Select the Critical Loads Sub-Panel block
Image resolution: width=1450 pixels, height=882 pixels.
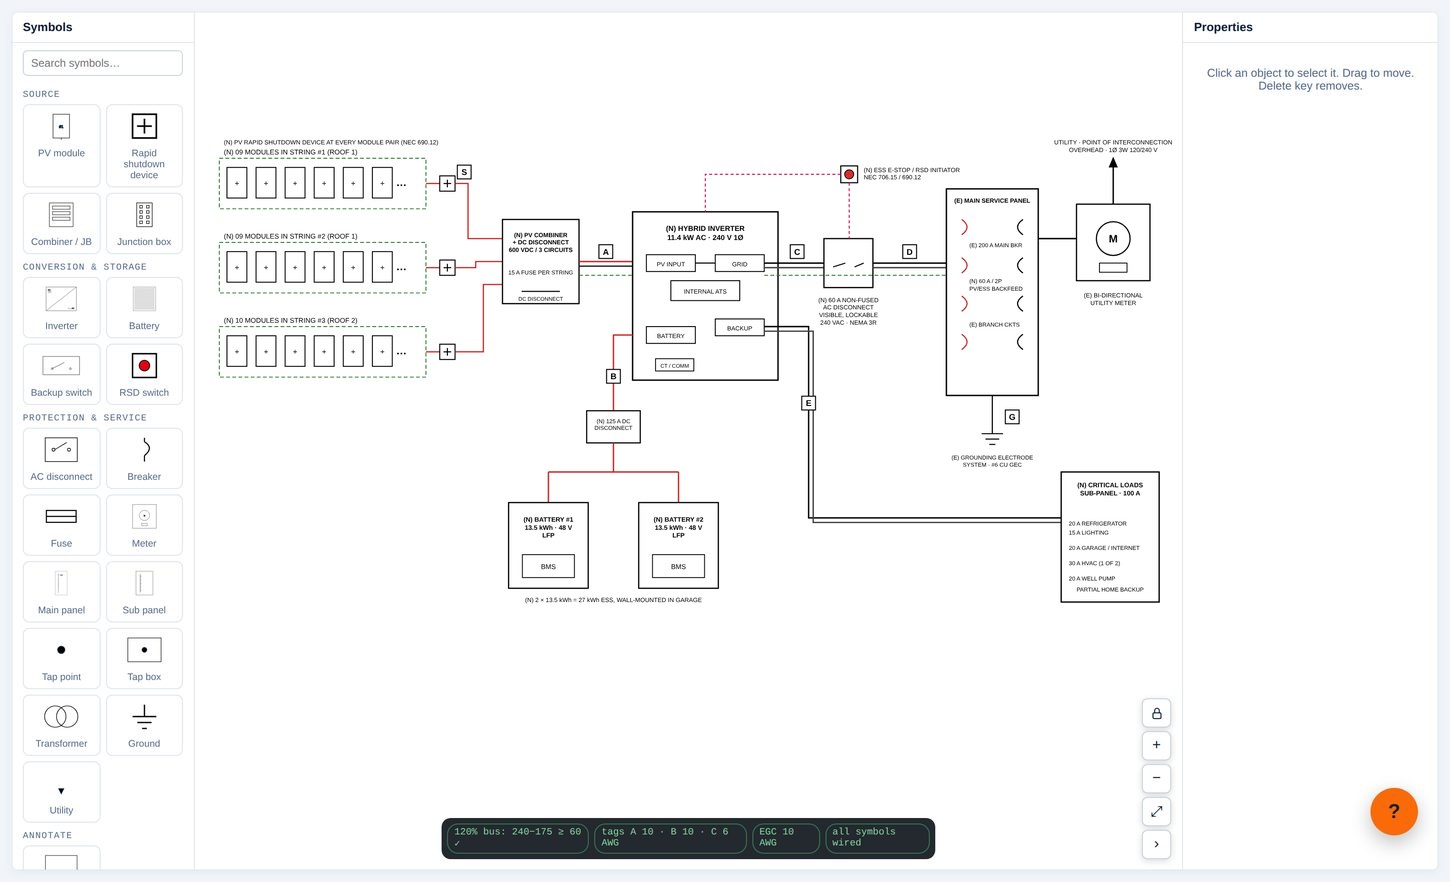(x=1110, y=537)
